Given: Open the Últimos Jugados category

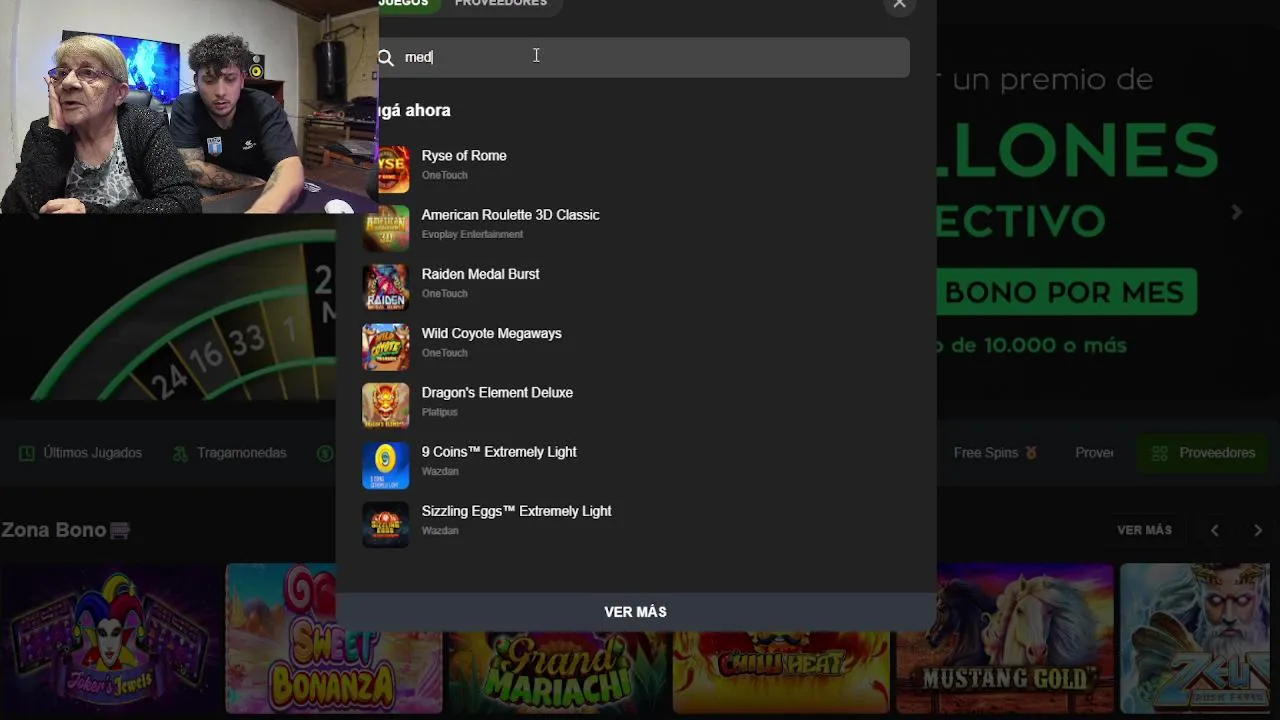Looking at the screenshot, I should coord(81,453).
